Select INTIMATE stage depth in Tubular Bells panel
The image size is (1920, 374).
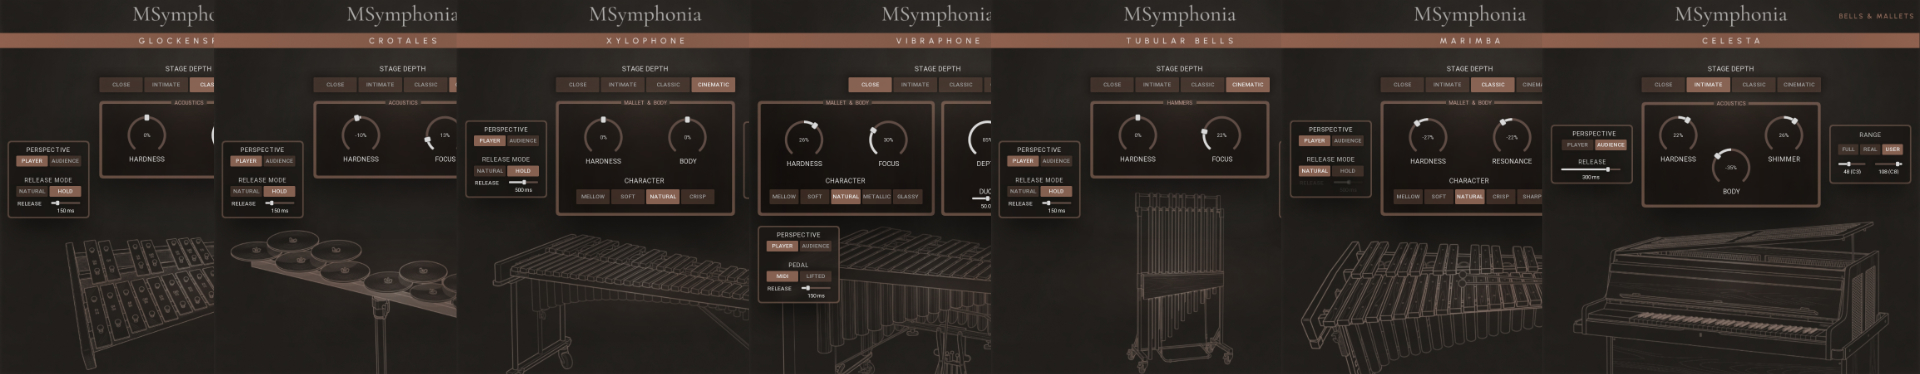coord(1157,85)
